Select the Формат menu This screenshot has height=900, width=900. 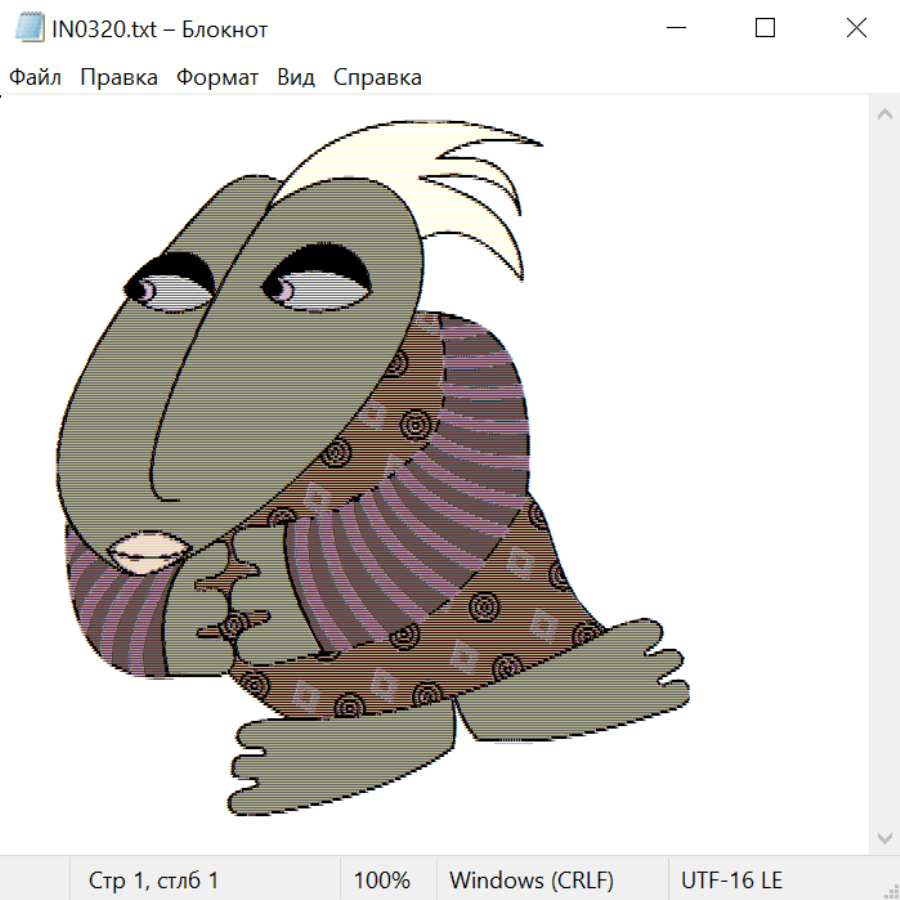coord(217,78)
